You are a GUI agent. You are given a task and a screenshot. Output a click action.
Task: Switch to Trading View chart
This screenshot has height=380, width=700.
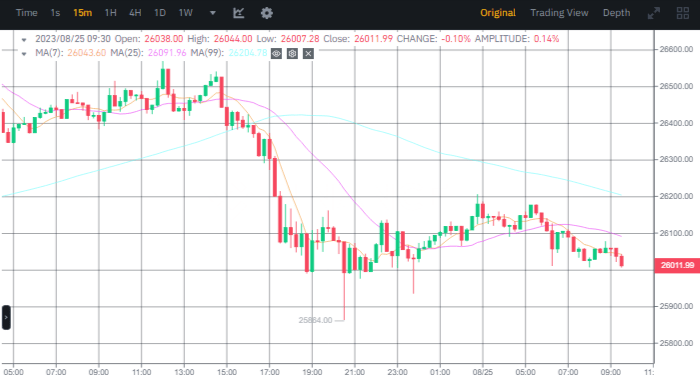coord(559,13)
